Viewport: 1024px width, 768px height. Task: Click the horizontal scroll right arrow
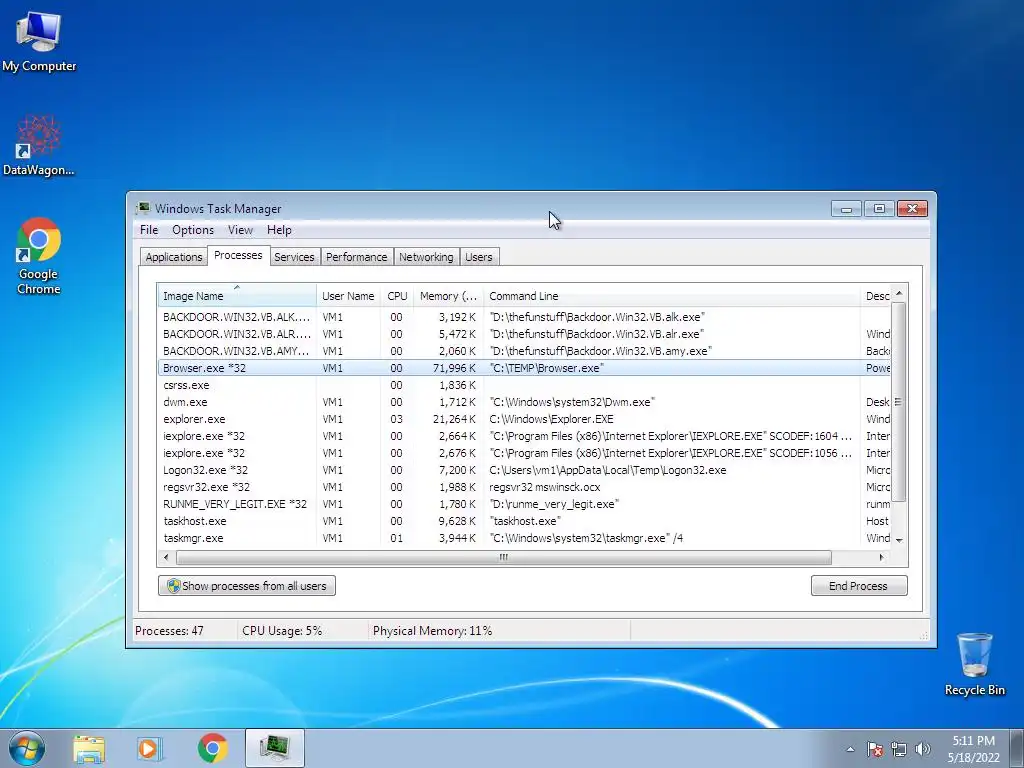(x=882, y=557)
